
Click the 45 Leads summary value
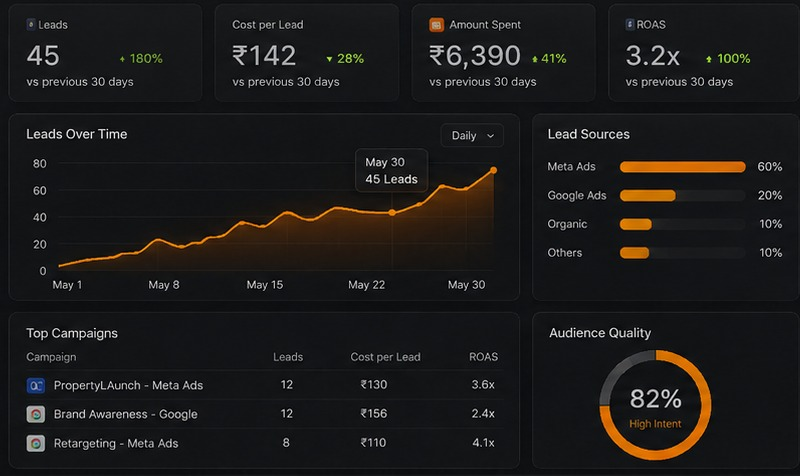click(x=43, y=56)
